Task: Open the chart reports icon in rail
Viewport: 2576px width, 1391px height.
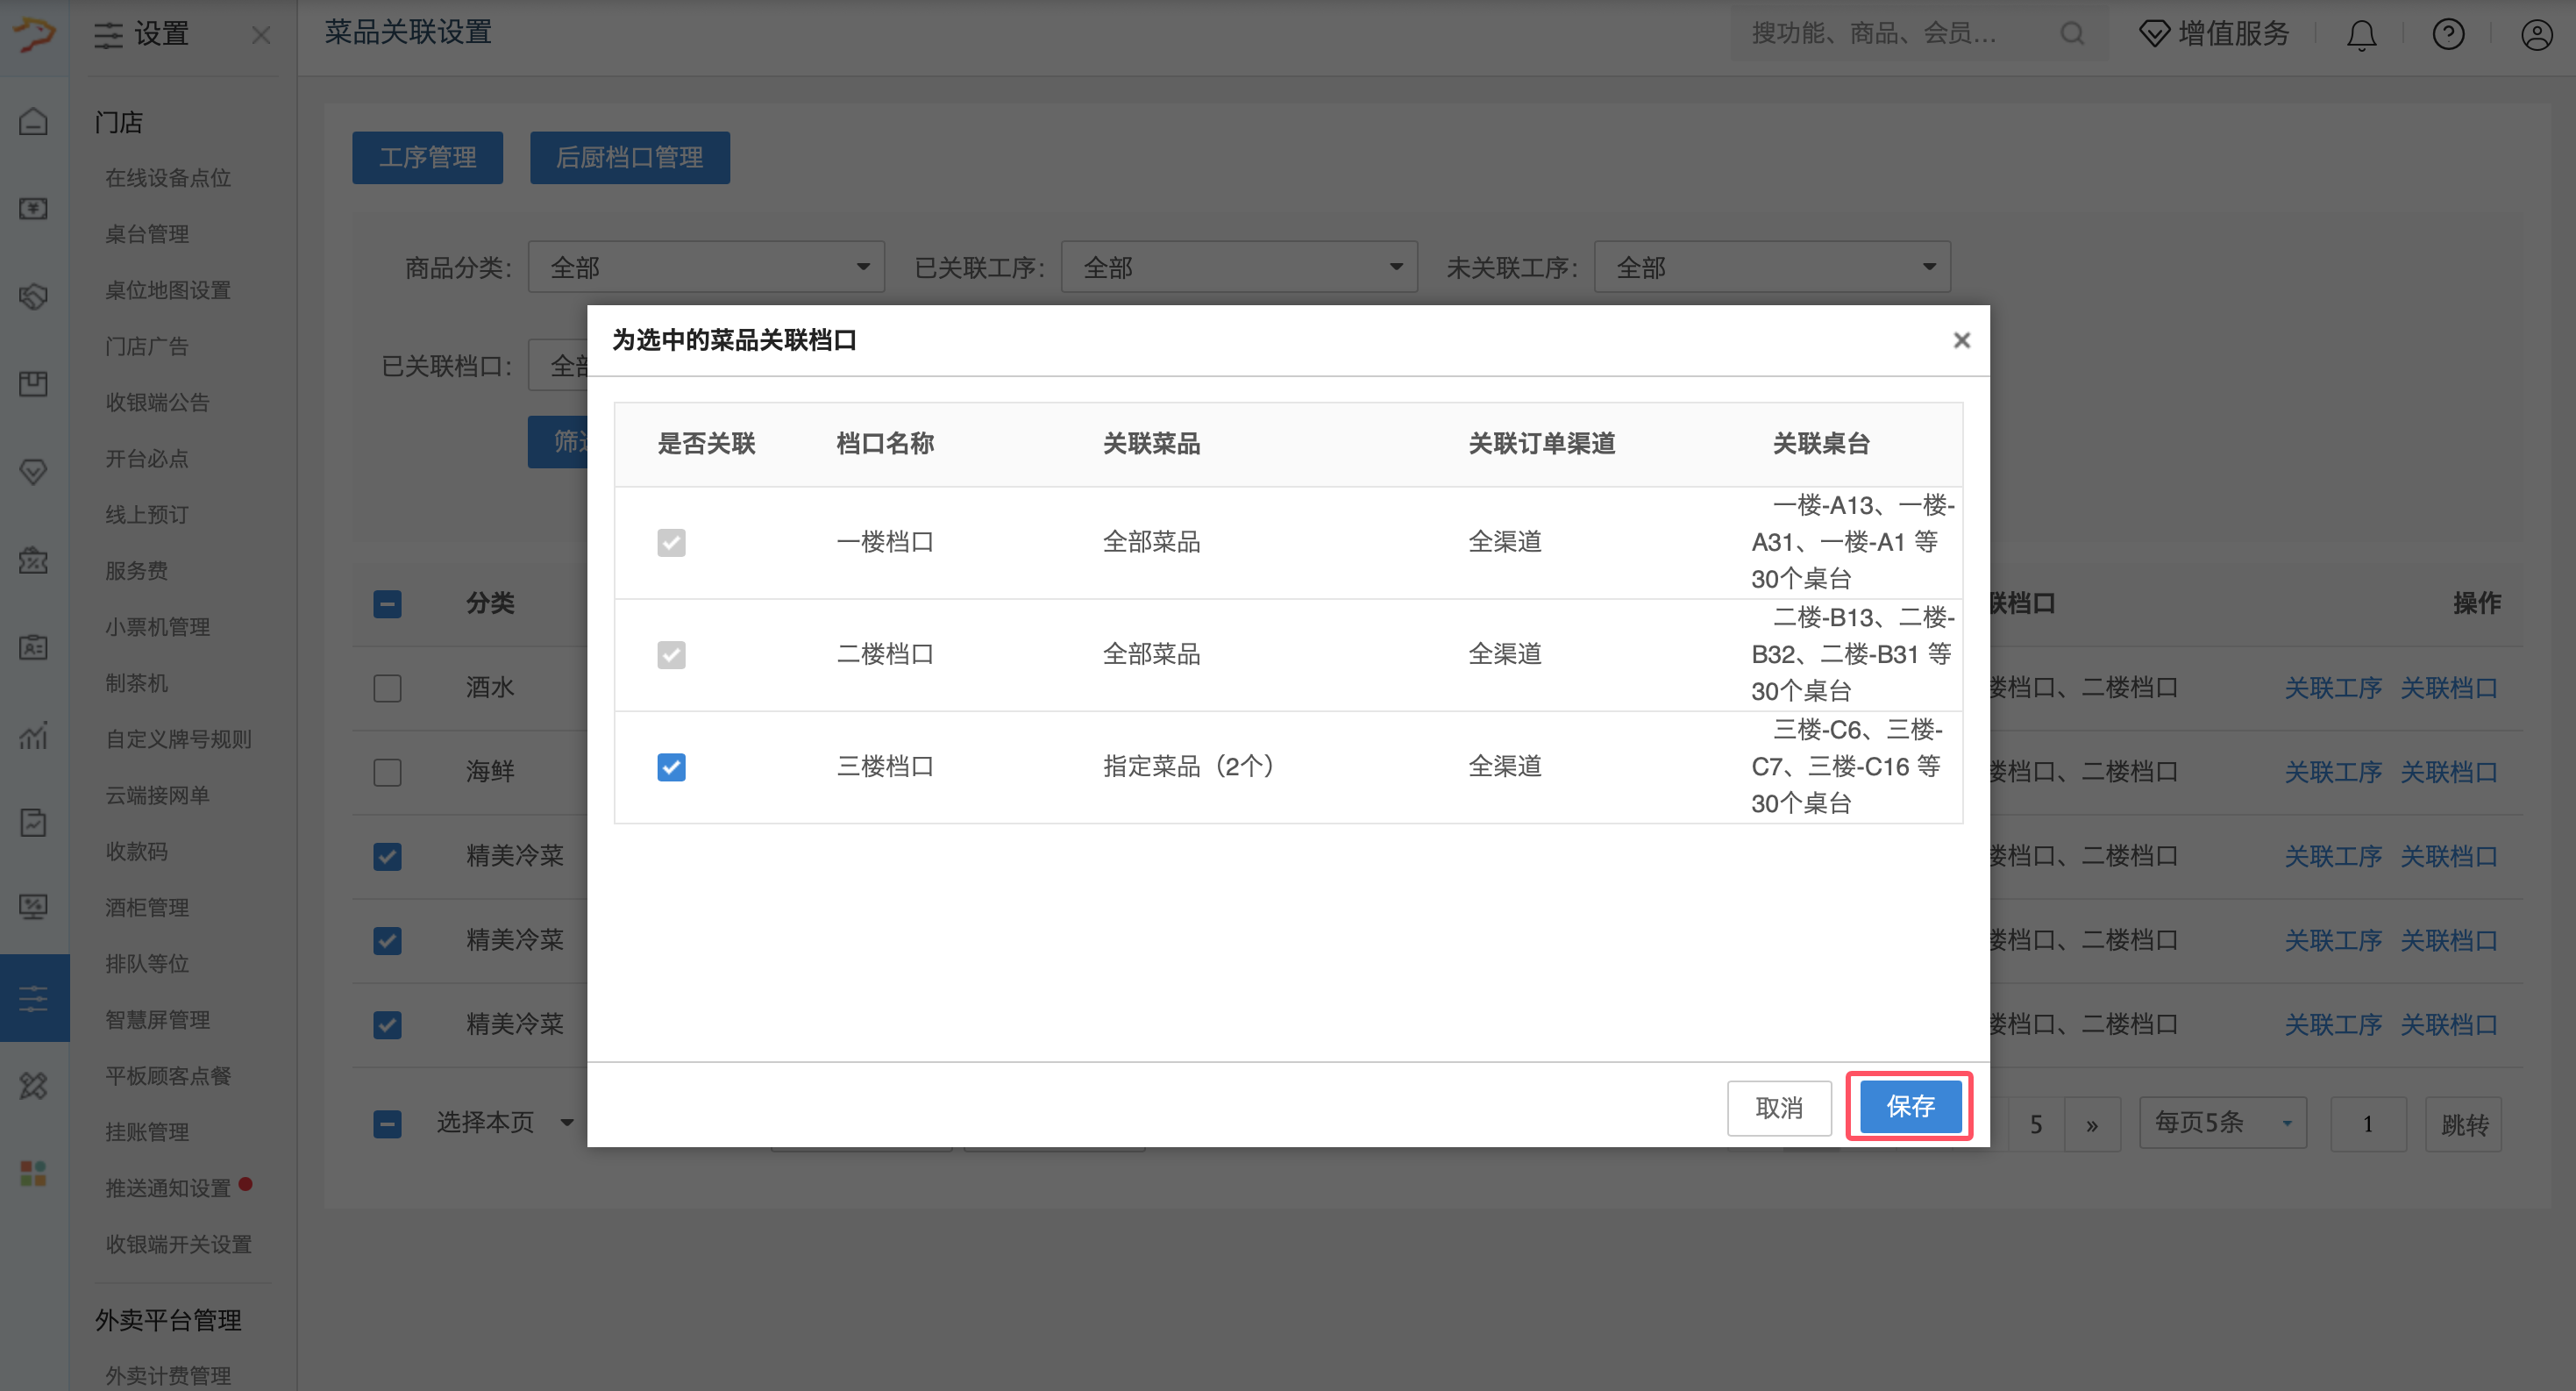Action: coord(34,735)
